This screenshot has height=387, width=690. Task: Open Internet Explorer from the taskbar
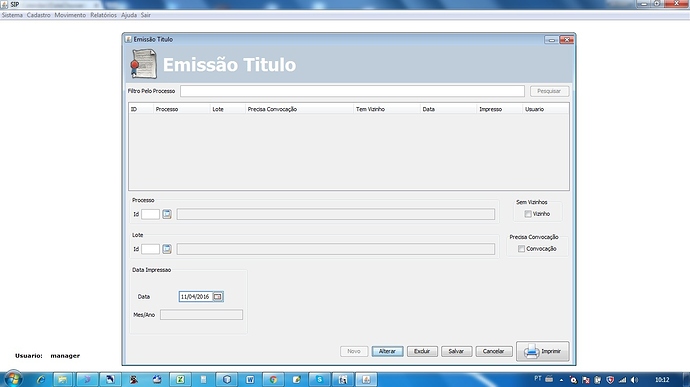pyautogui.click(x=40, y=380)
